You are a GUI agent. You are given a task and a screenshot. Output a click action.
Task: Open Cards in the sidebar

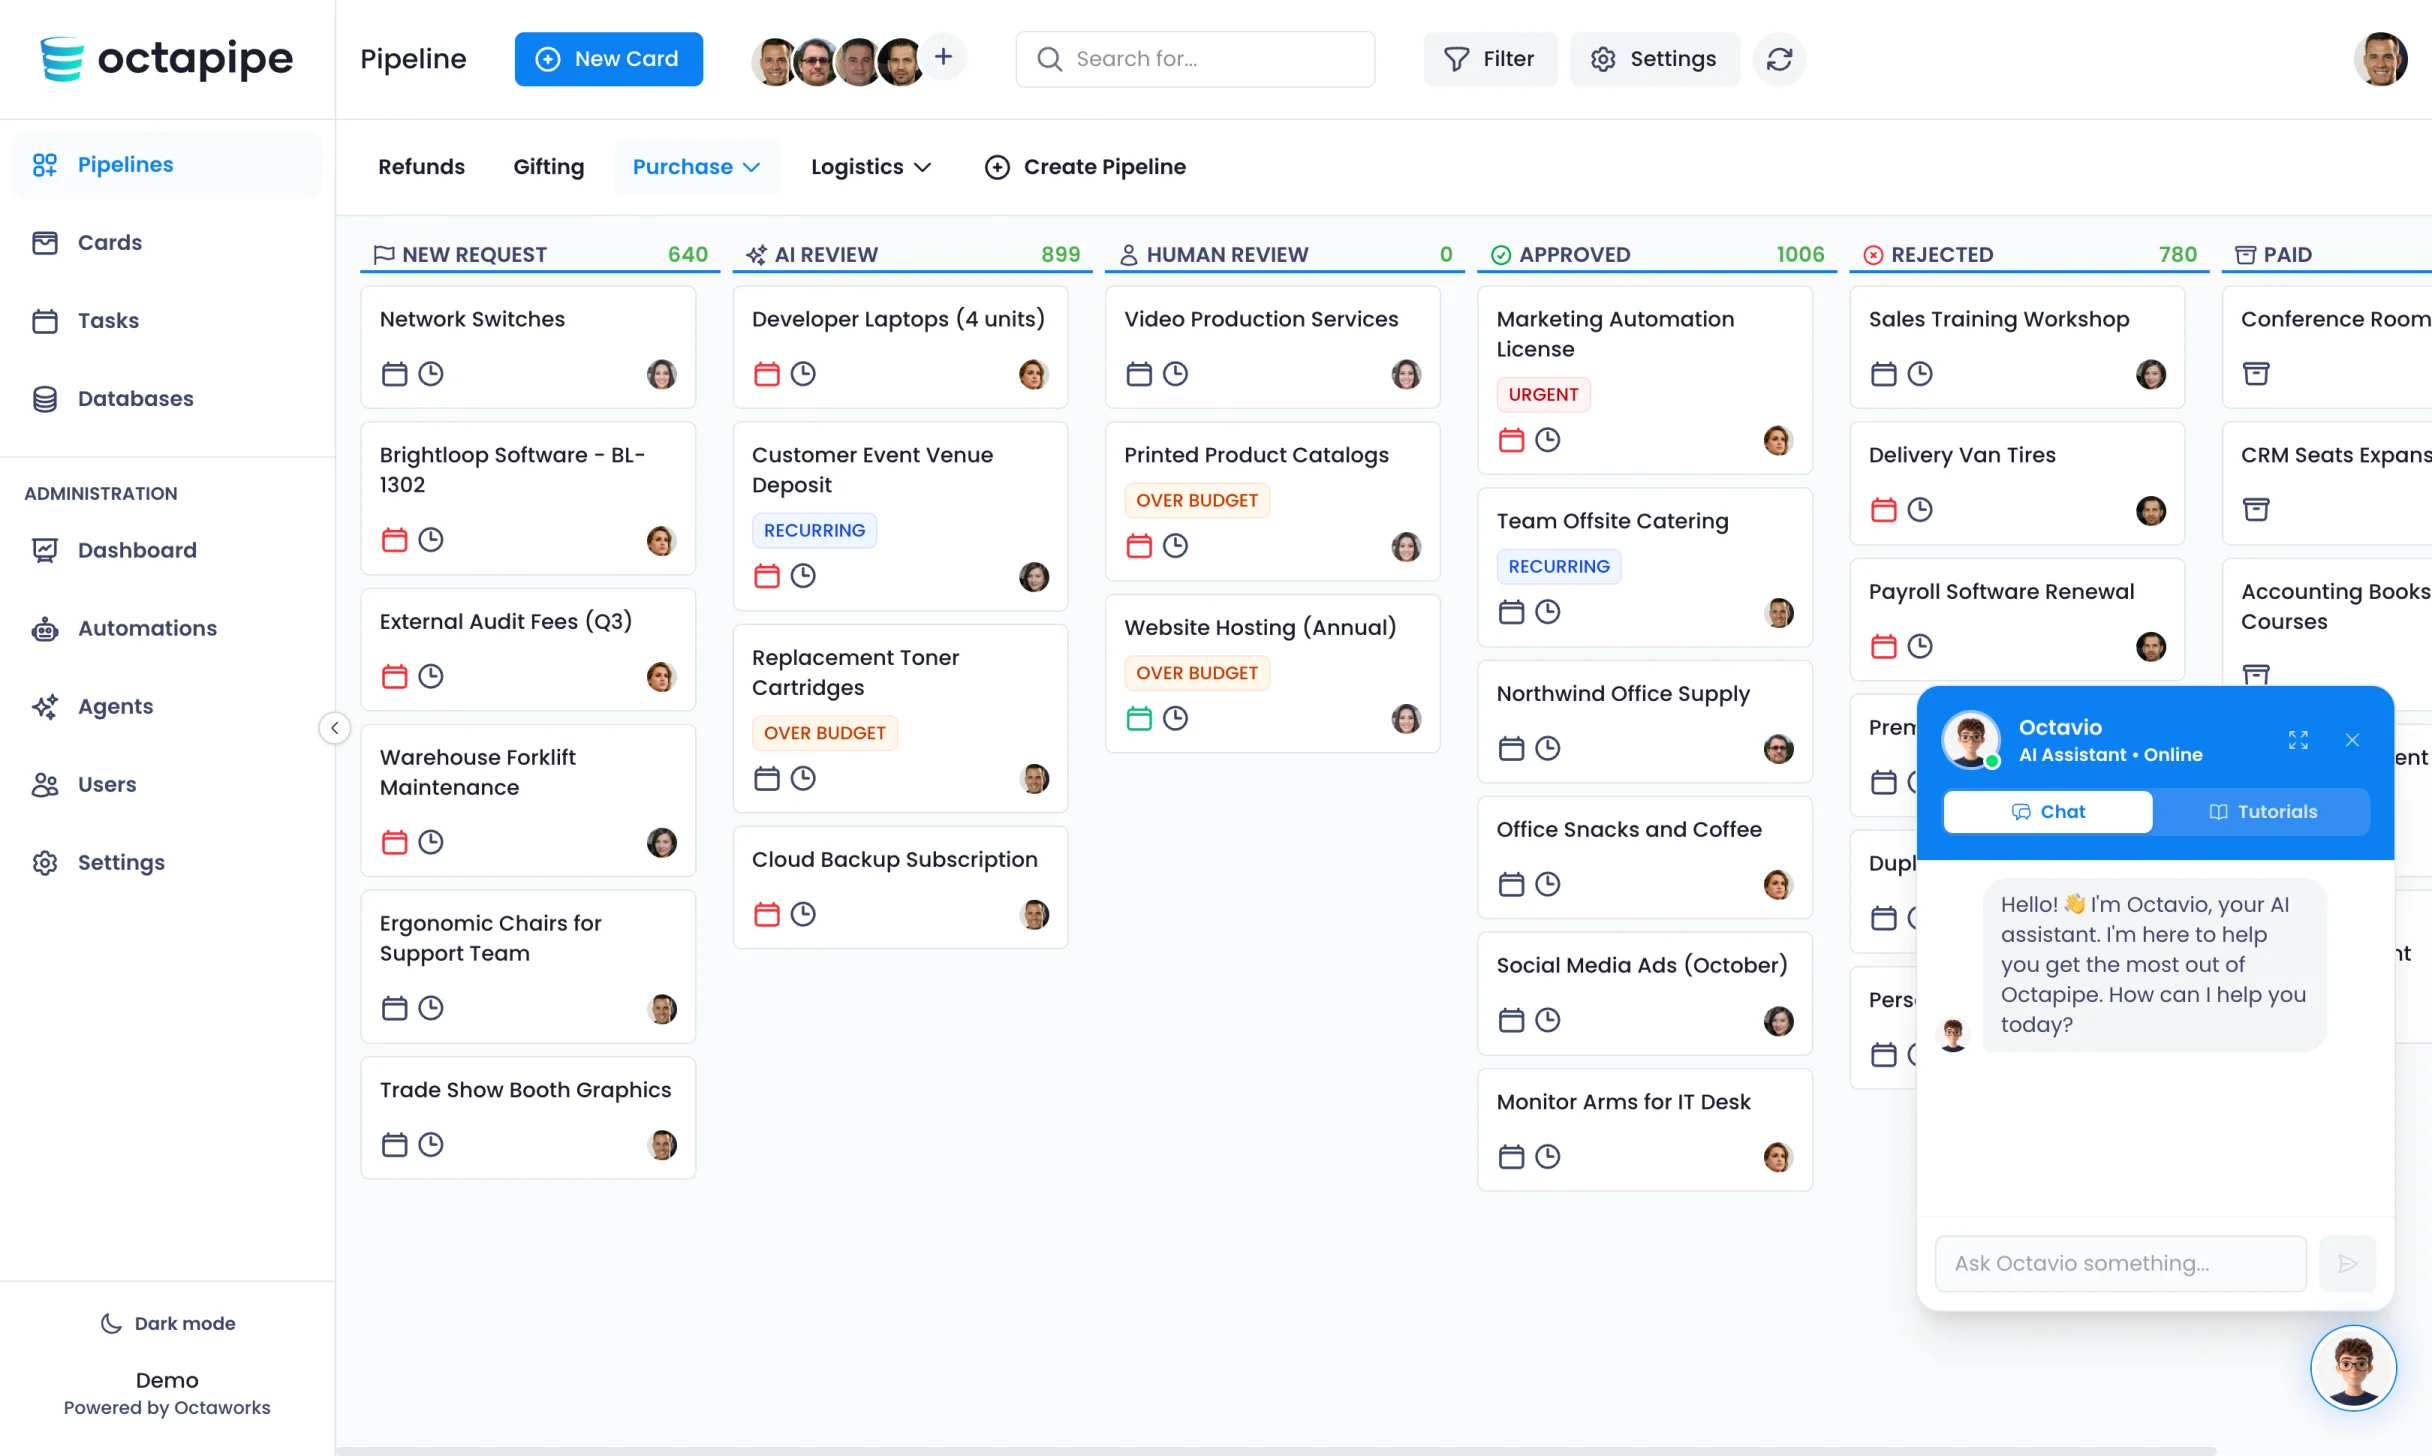tap(167, 242)
